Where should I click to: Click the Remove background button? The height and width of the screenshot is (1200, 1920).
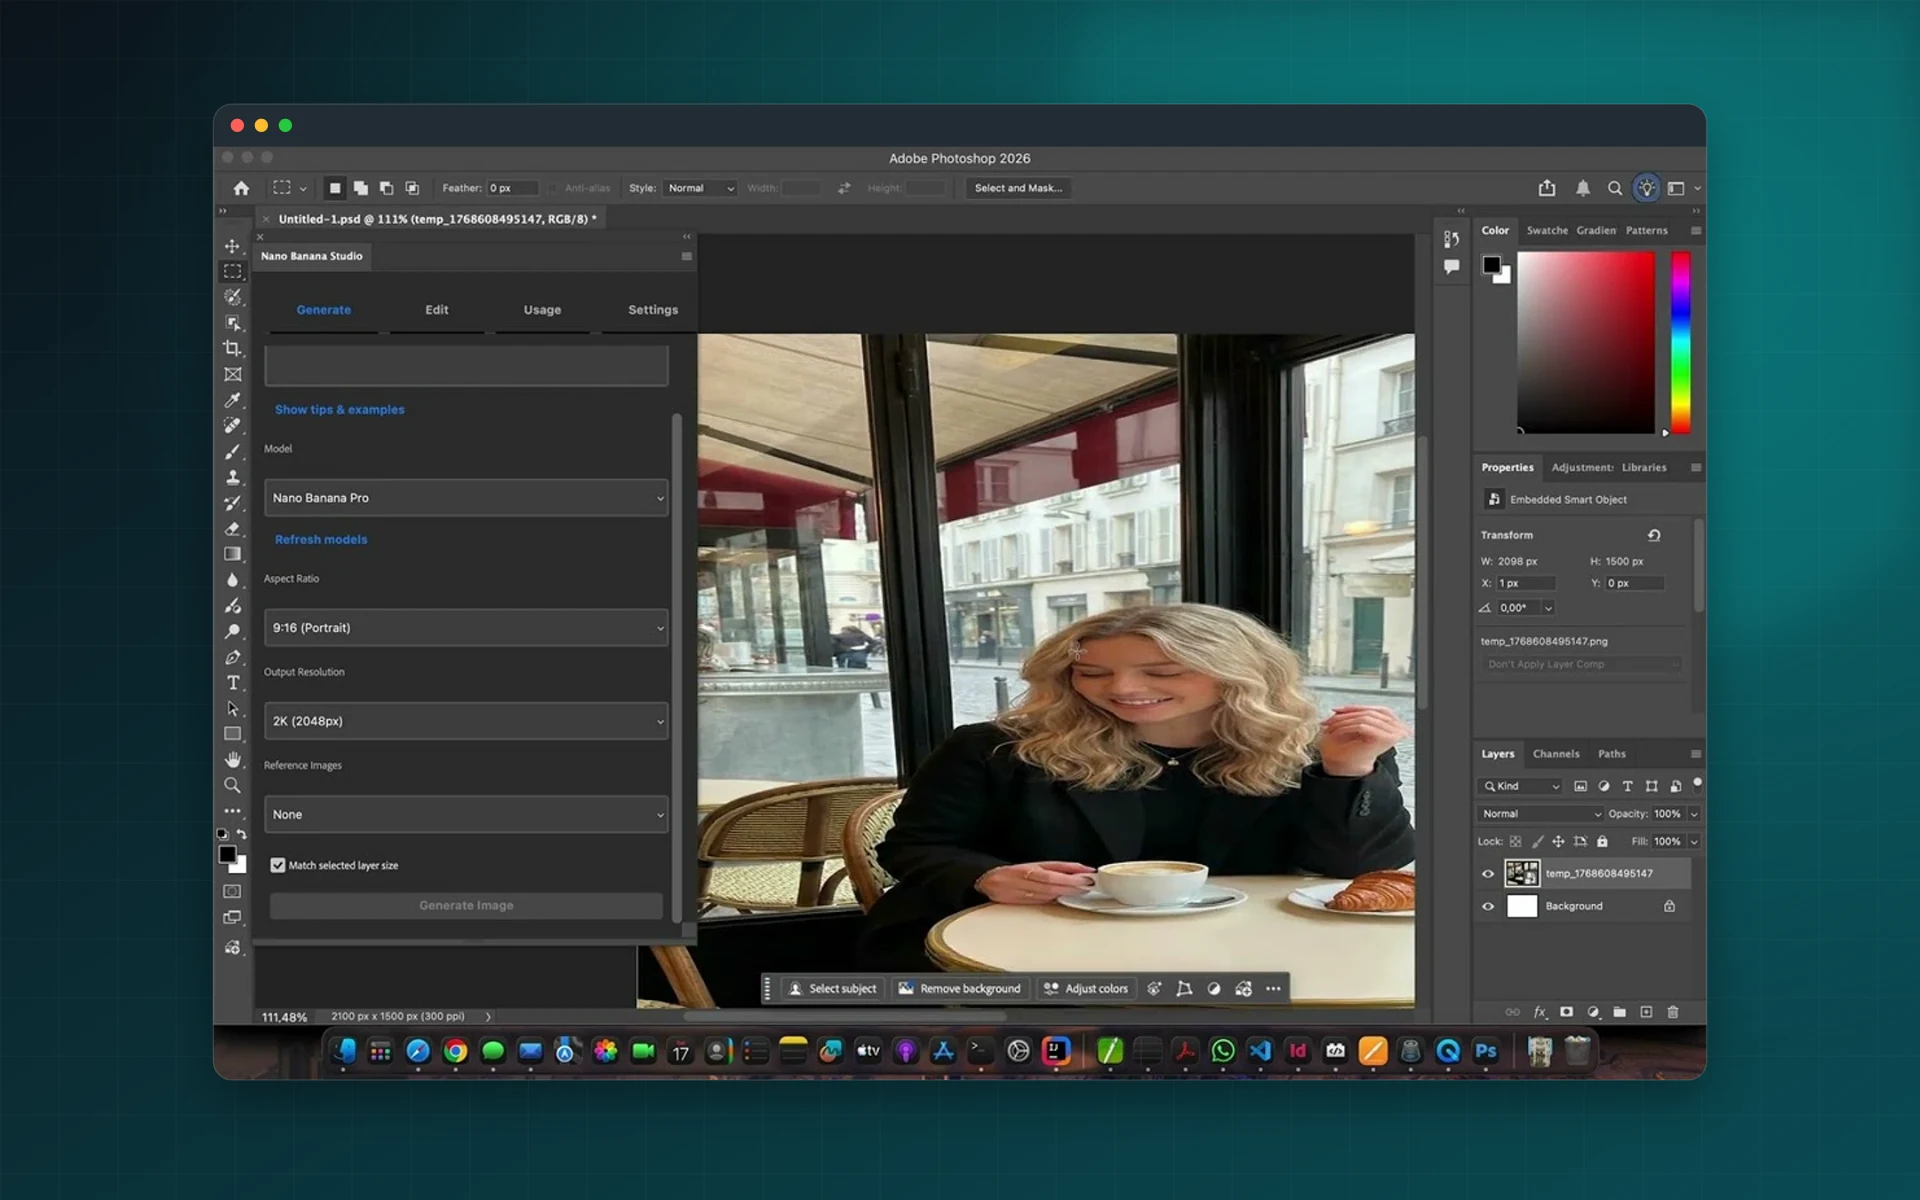959,988
